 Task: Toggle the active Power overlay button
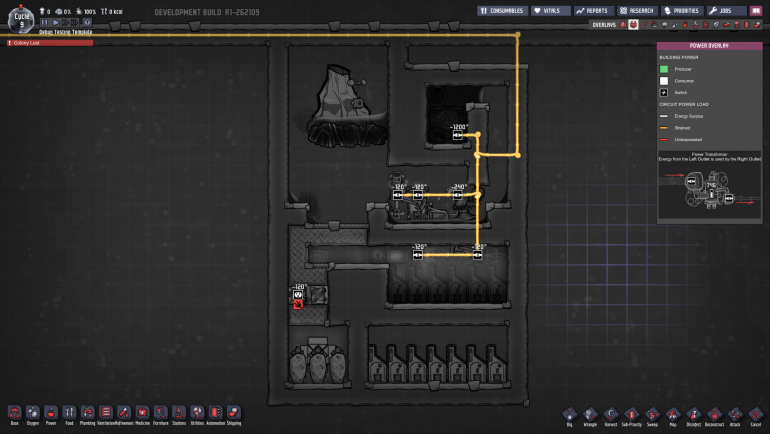click(632, 24)
